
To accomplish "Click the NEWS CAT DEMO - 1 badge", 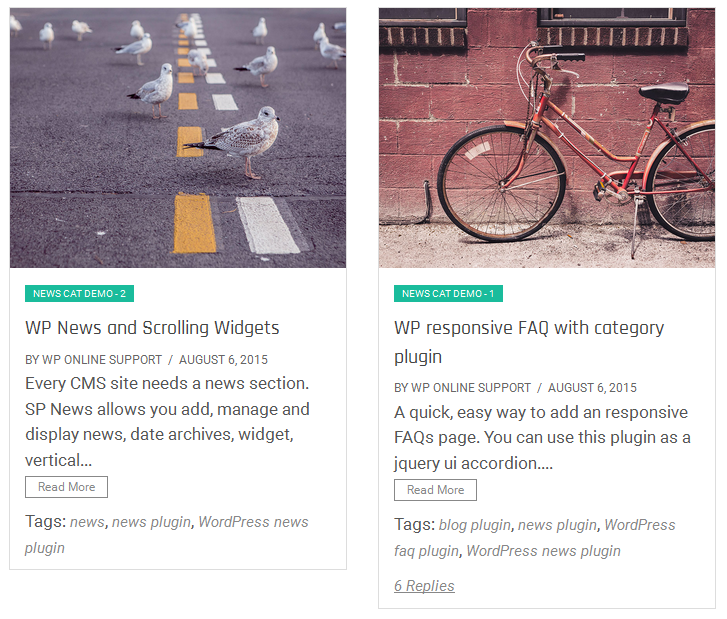I will tap(448, 294).
